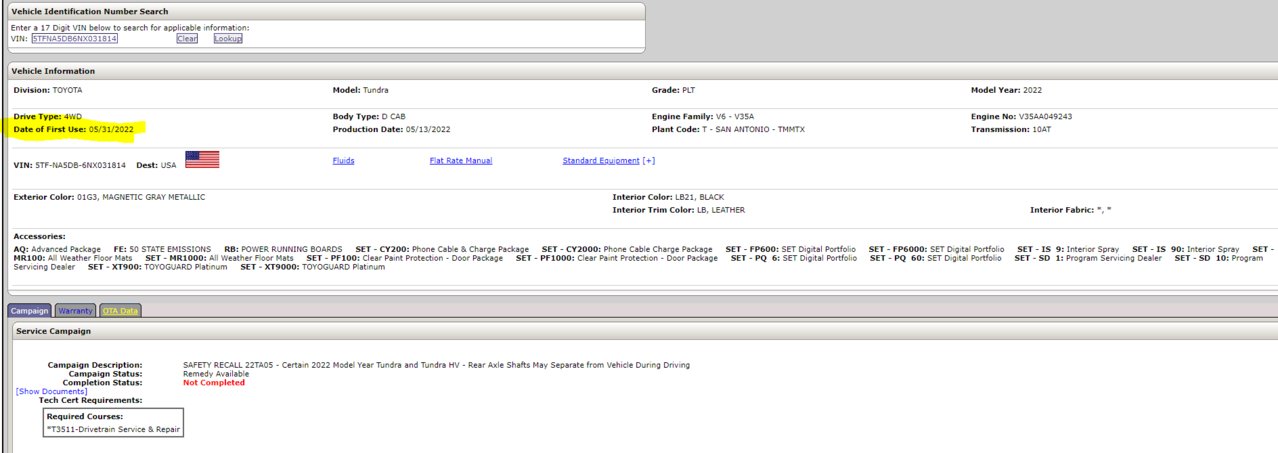Click the SAFETY RECALL 22TA05 campaign description
Image resolution: width=1278 pixels, height=453 pixels.
[x=436, y=365]
